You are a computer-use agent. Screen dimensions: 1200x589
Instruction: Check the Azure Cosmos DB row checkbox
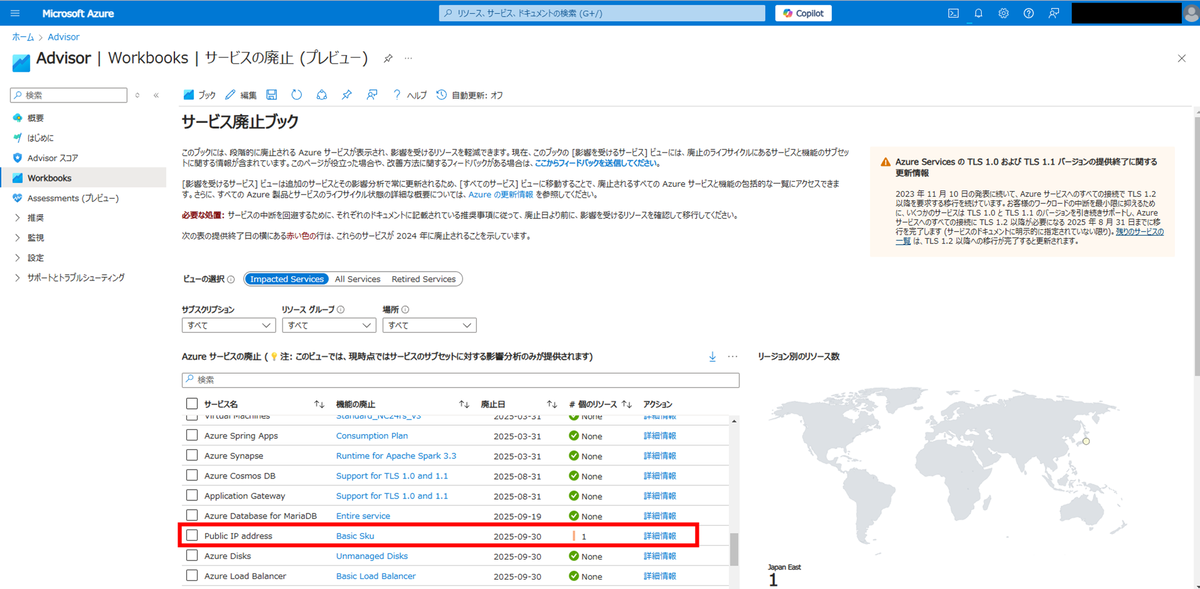(192, 476)
